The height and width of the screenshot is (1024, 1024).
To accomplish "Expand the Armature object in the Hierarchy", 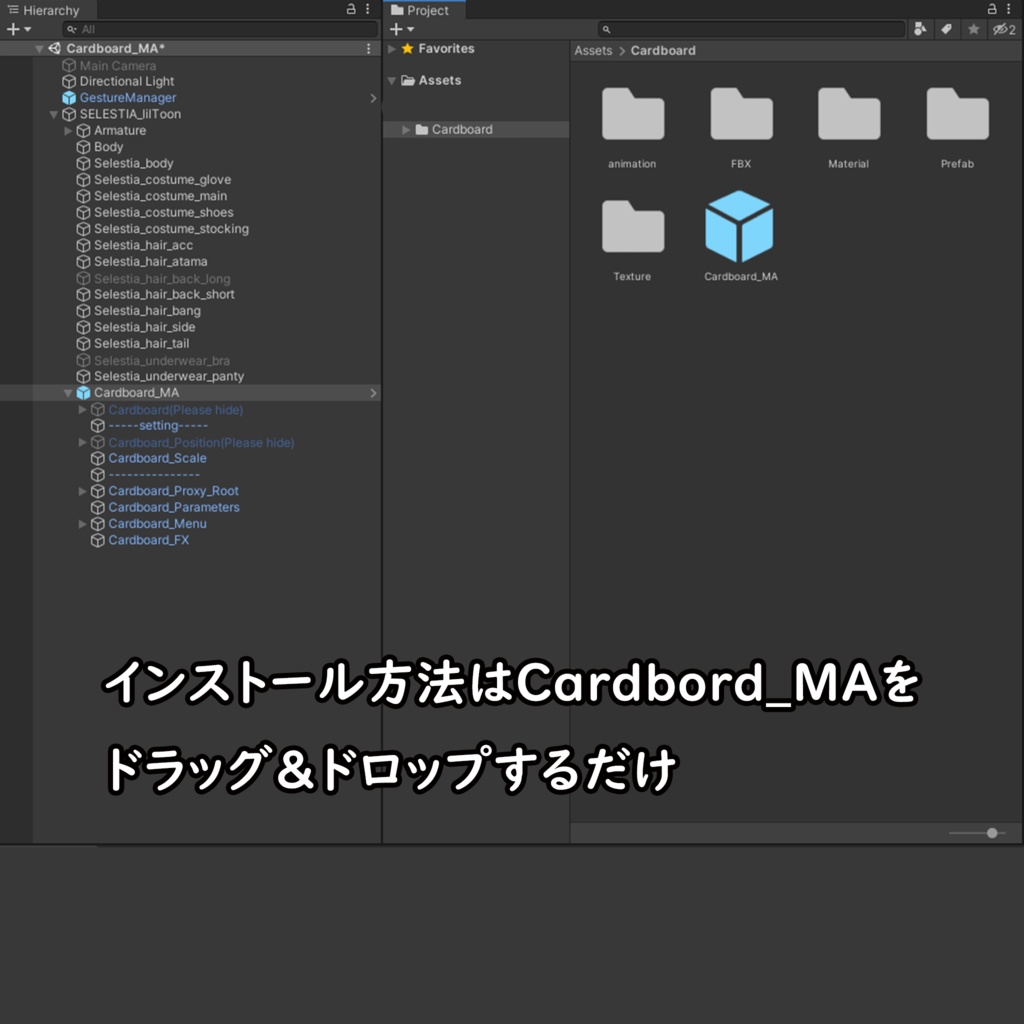I will [x=67, y=130].
